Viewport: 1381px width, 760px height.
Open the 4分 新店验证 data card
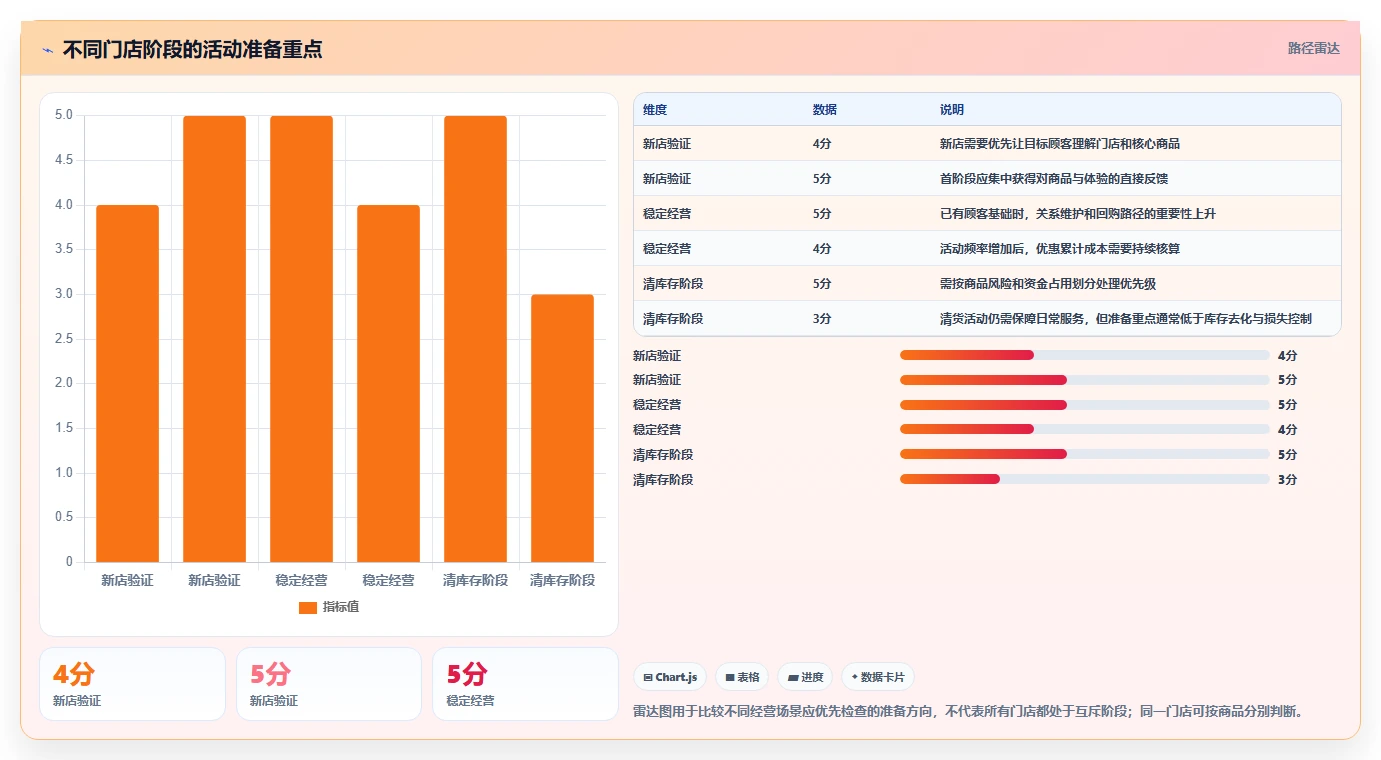click(x=132, y=684)
